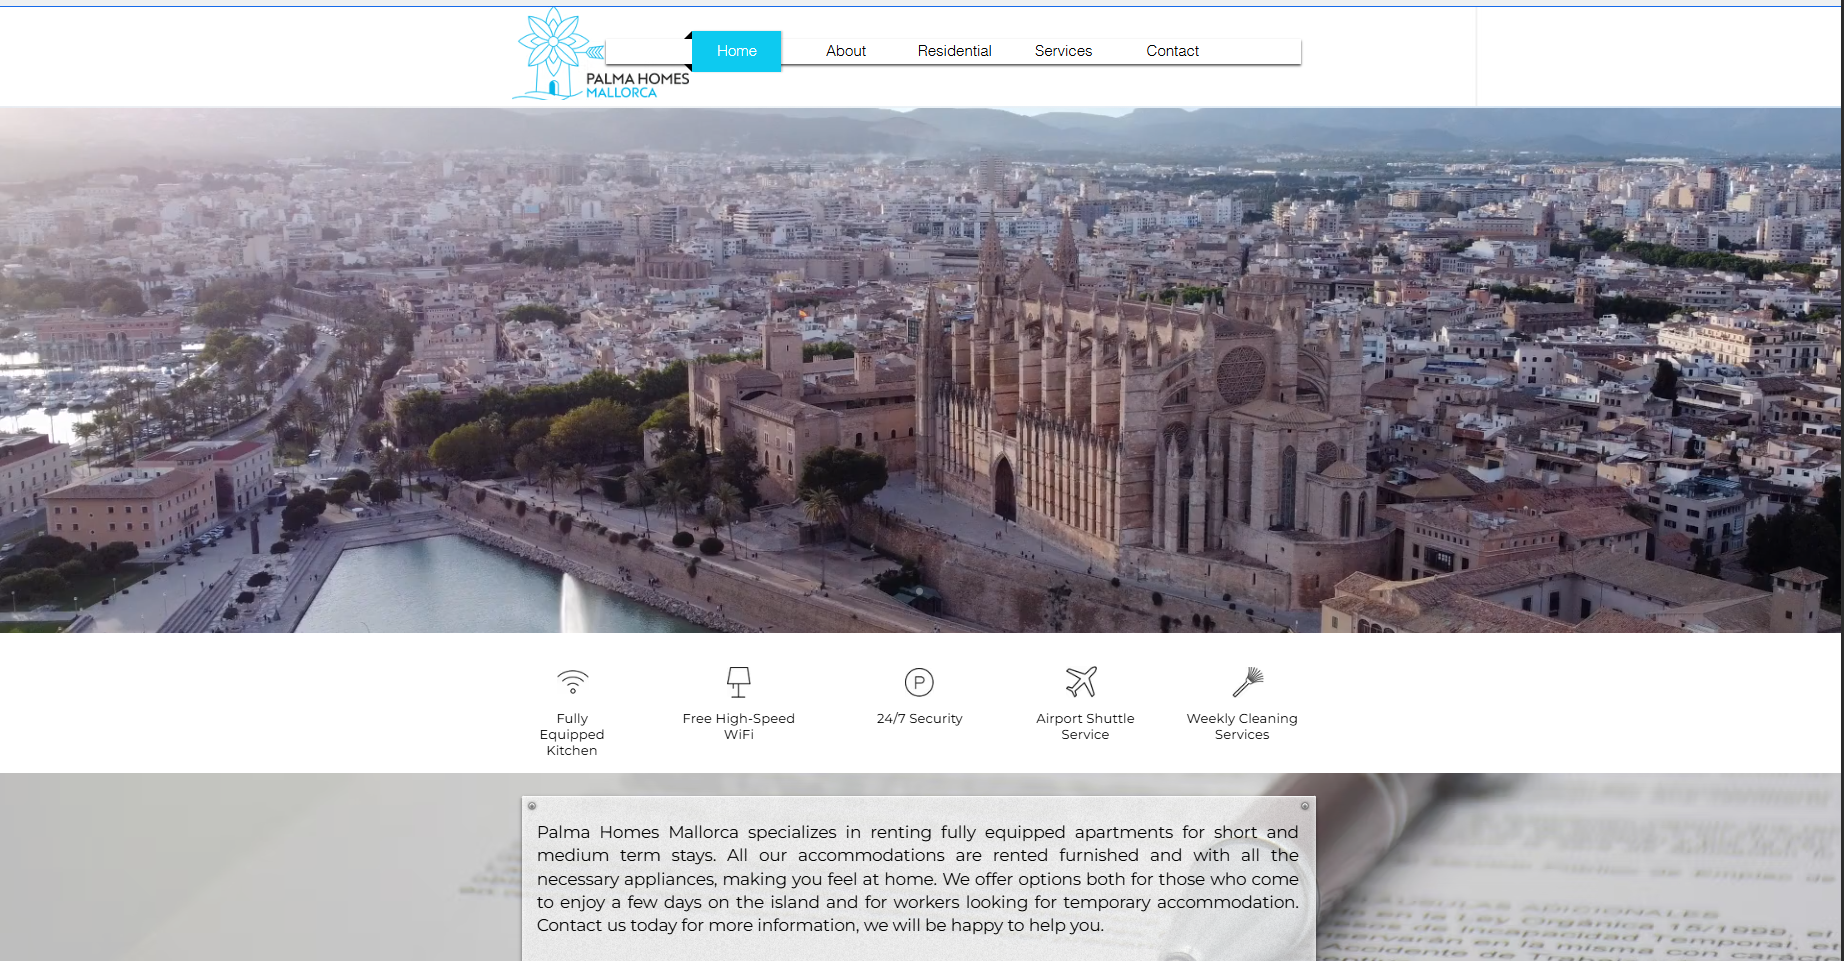1844x961 pixels.
Task: Click the "Weekly Cleaning Services" label
Action: [x=1242, y=726]
